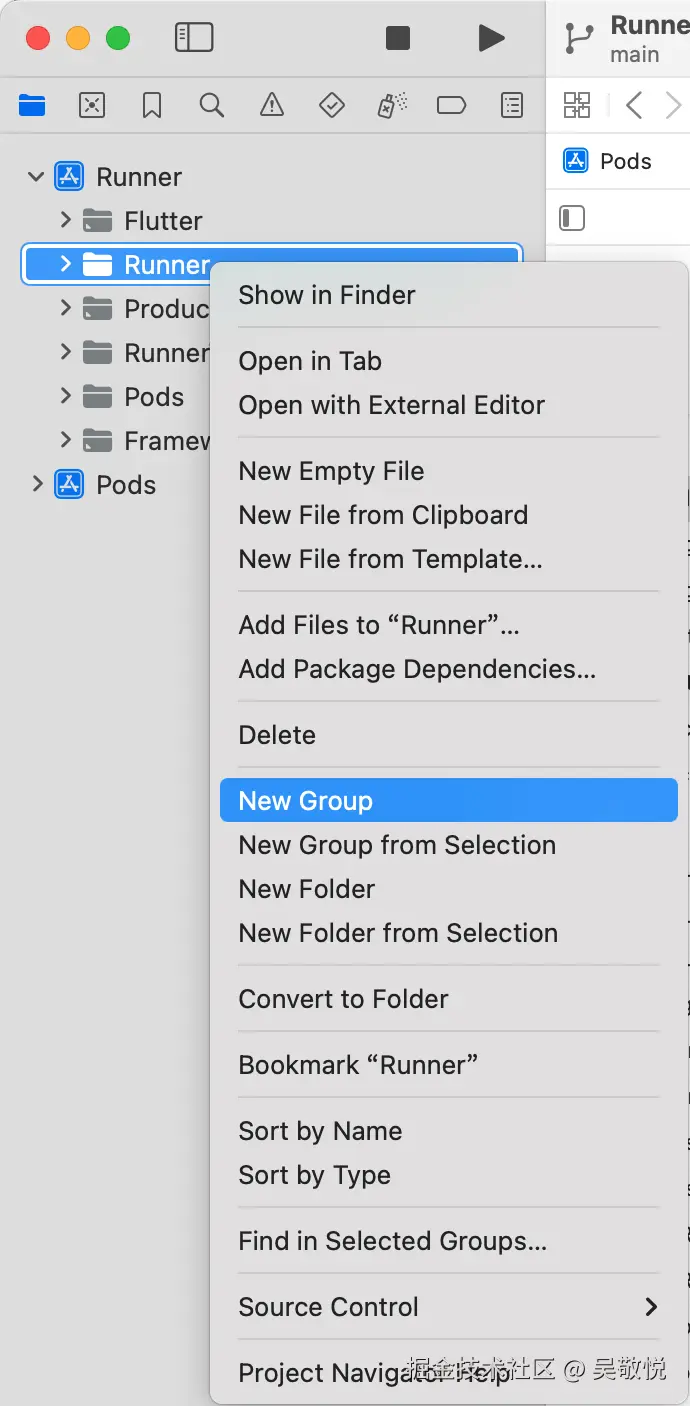Screen dimensions: 690x1406
Task: Run the project with Play button
Action: (x=491, y=38)
